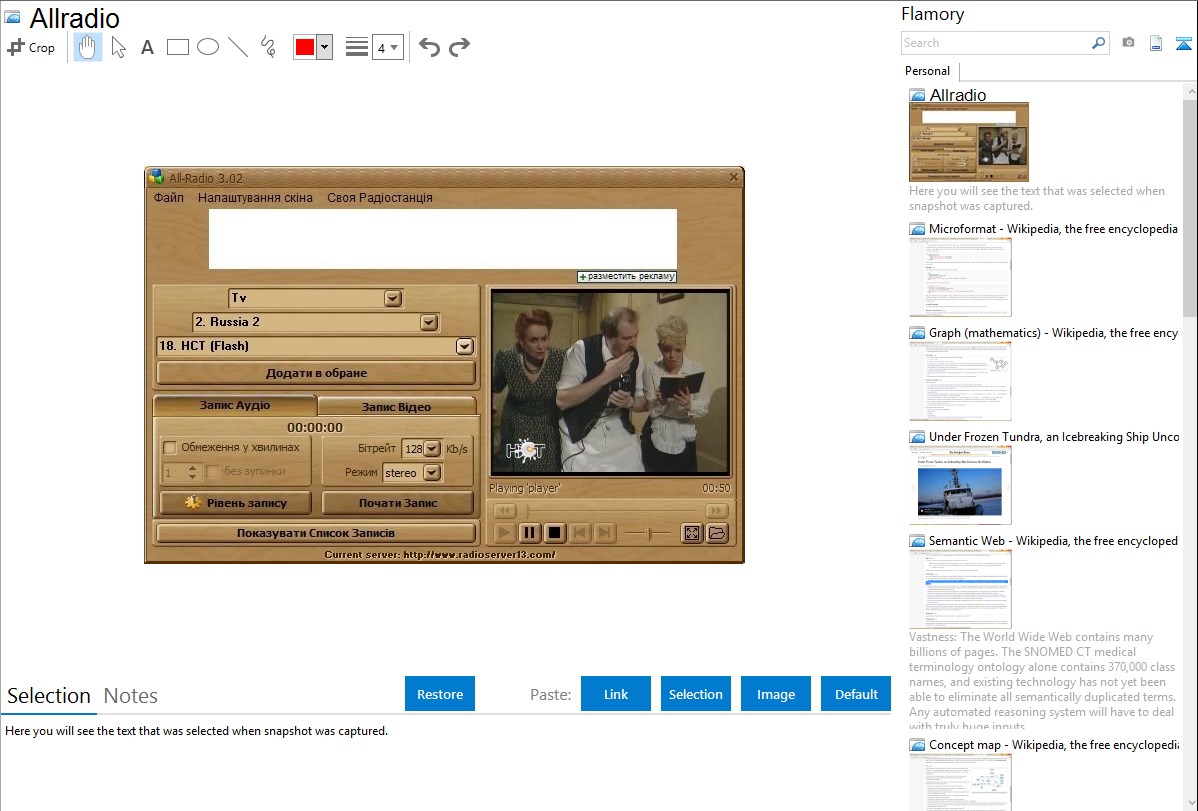This screenshot has height=811, width=1198.
Task: Expand the 2. Russia 2 dropdown
Action: (429, 322)
